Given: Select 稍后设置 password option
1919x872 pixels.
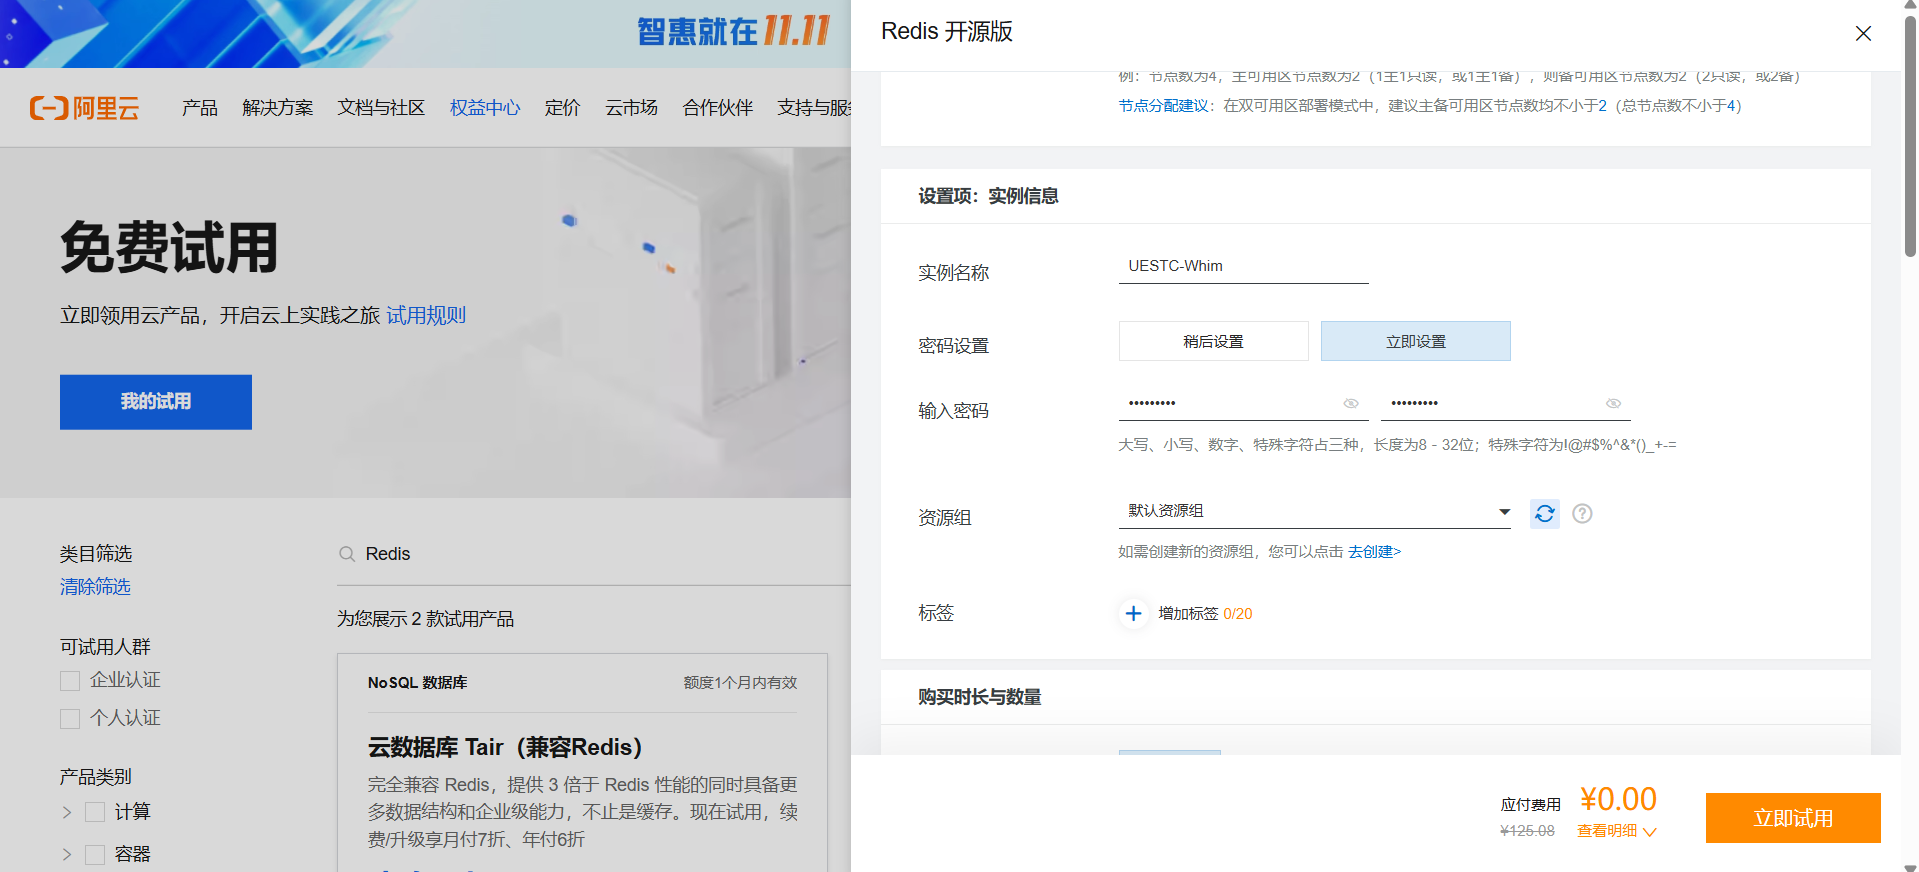Looking at the screenshot, I should (x=1213, y=341).
